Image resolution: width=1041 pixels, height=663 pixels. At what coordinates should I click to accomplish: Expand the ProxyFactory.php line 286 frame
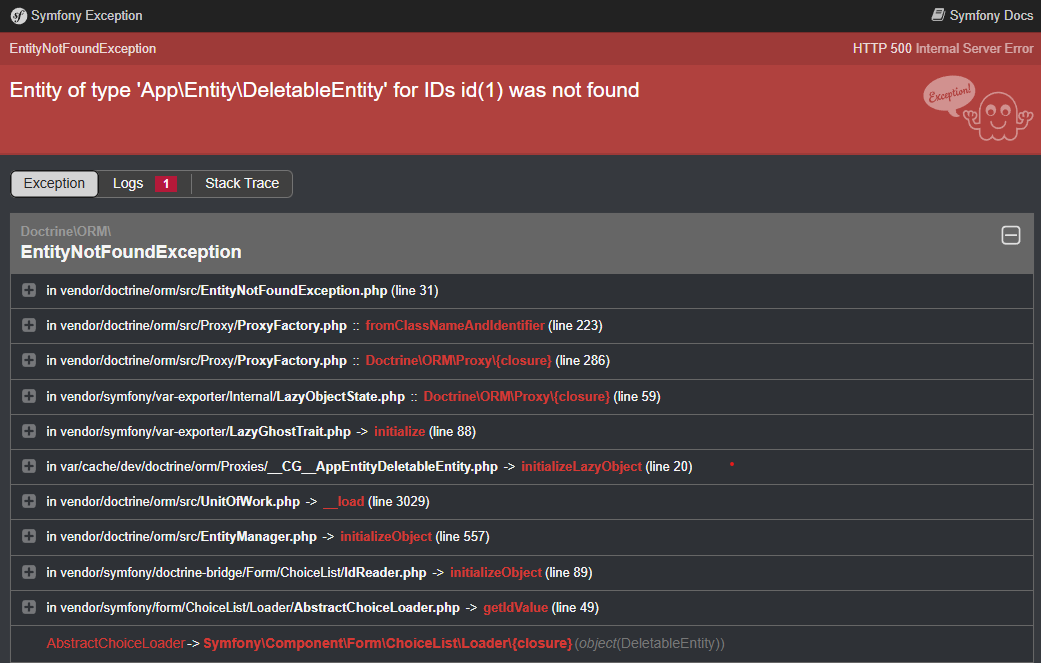[29, 361]
